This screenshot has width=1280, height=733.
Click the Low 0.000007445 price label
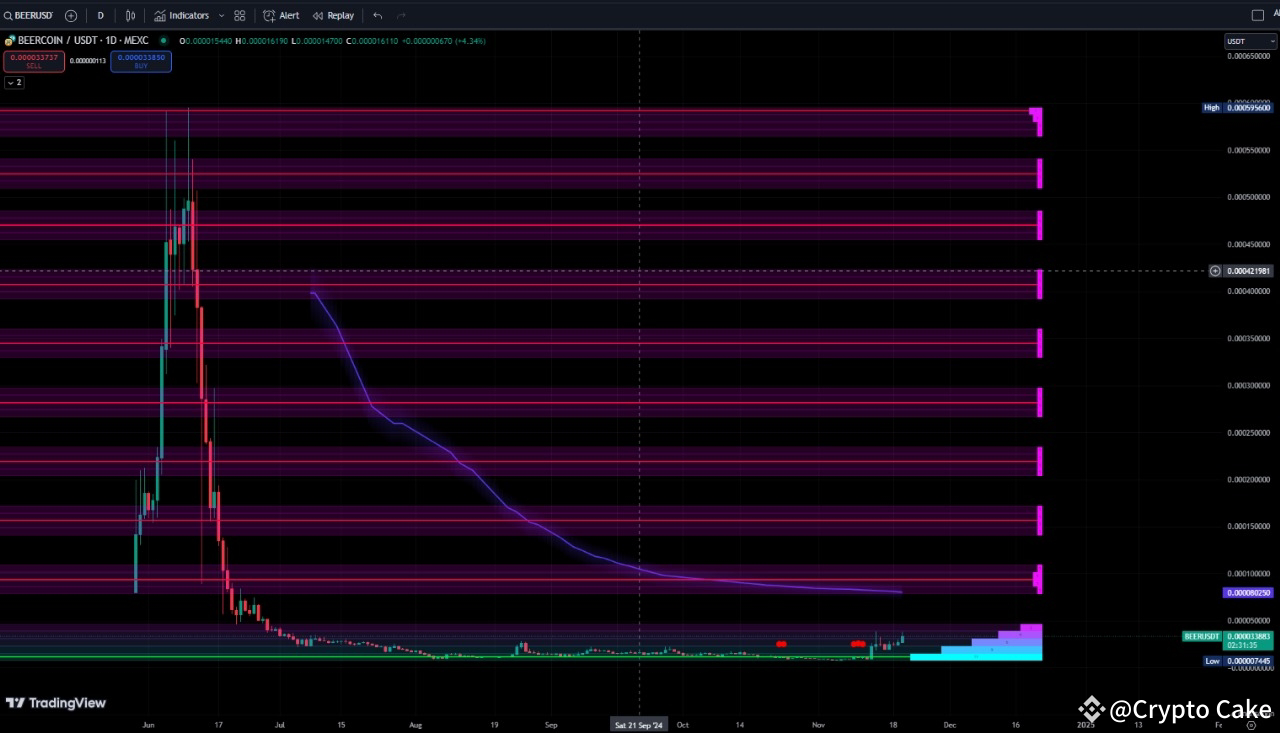click(1238, 661)
